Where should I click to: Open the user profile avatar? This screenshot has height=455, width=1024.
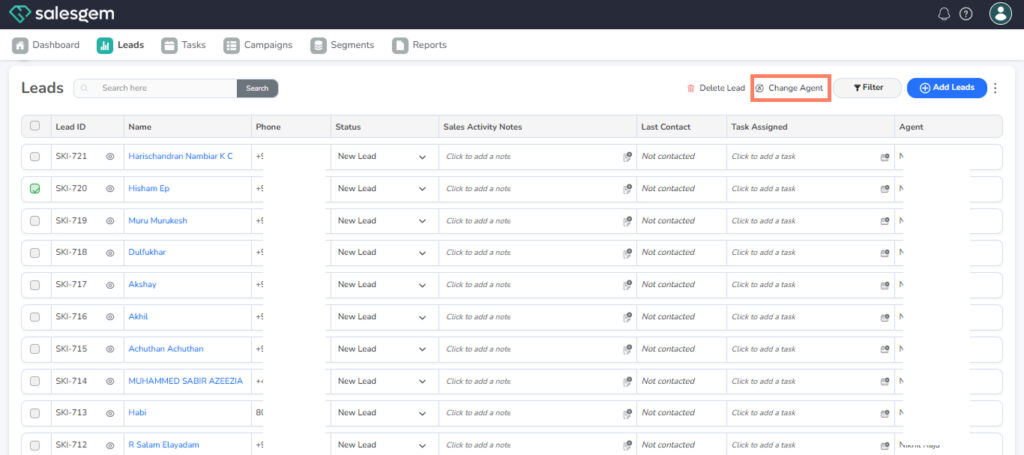pos(1000,13)
